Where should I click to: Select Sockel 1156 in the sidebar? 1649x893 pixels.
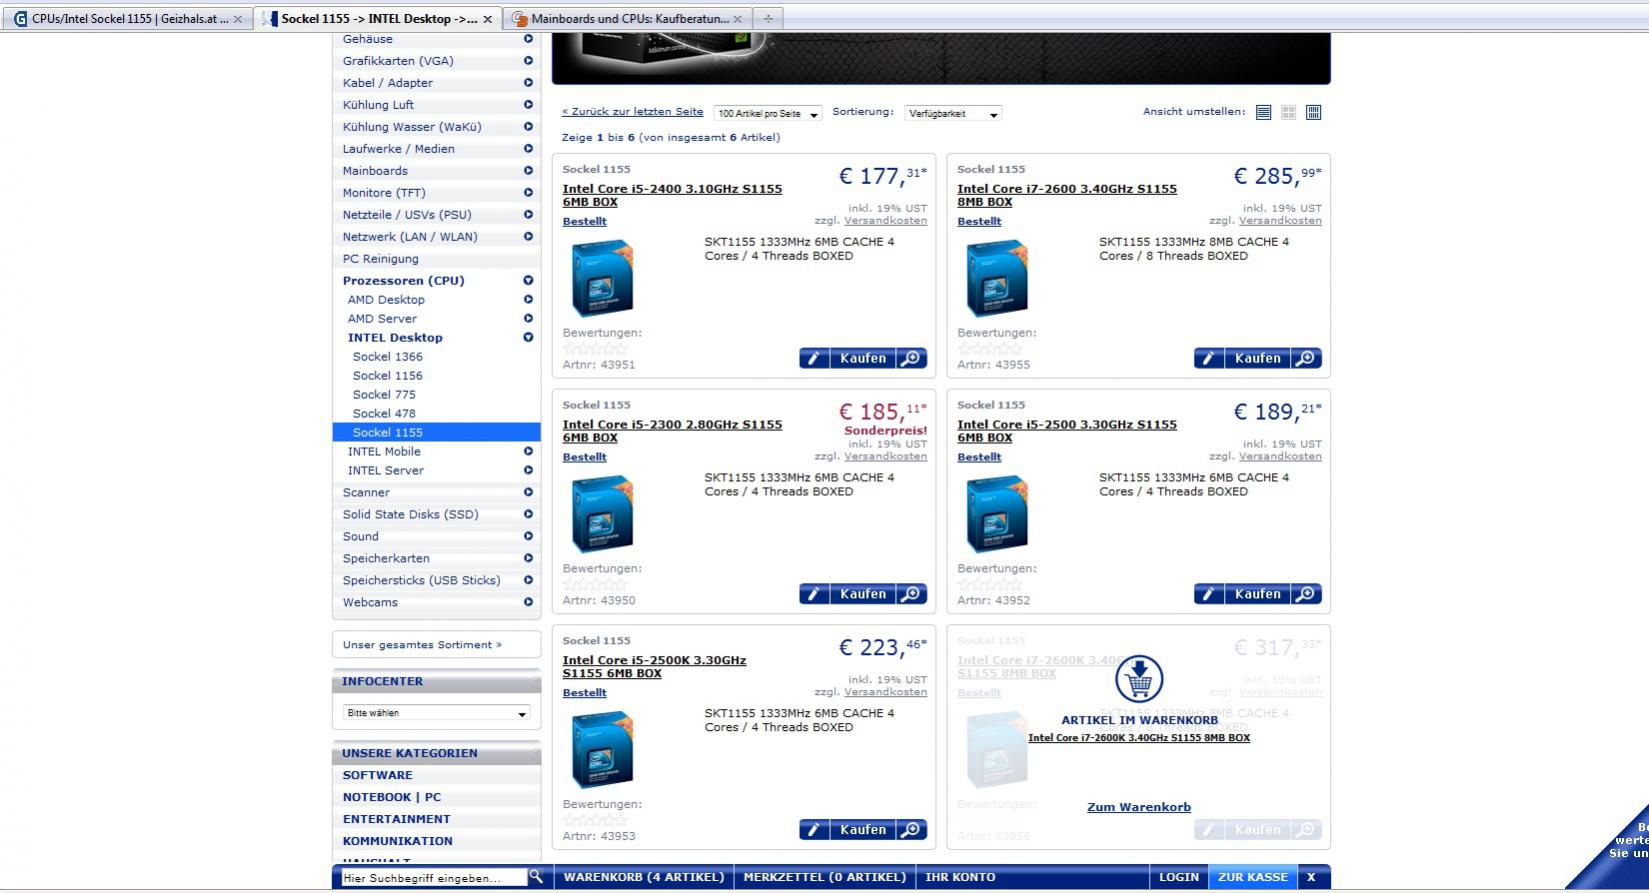pos(388,376)
